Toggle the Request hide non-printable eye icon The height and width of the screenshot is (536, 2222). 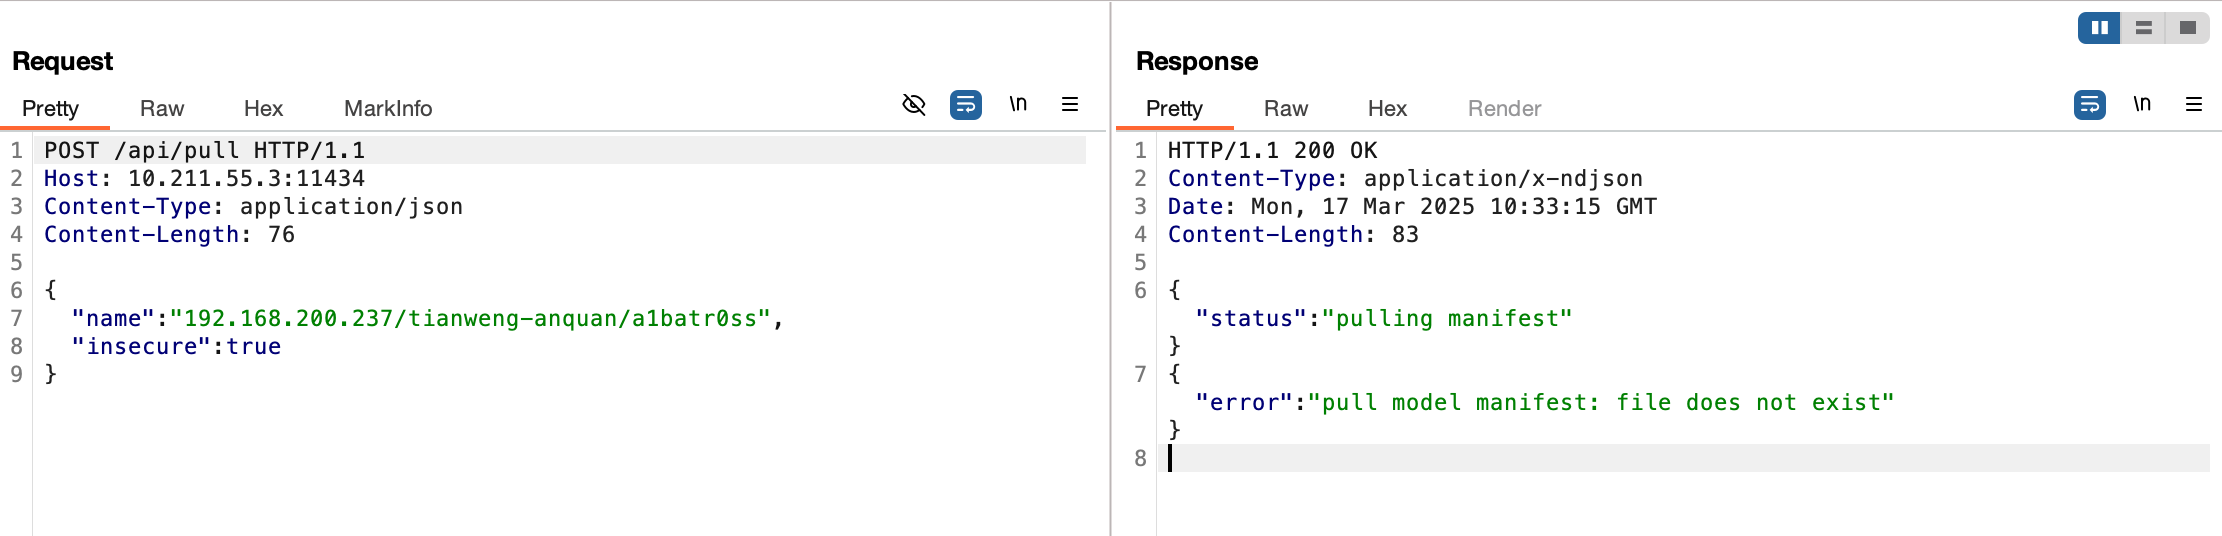pyautogui.click(x=914, y=105)
